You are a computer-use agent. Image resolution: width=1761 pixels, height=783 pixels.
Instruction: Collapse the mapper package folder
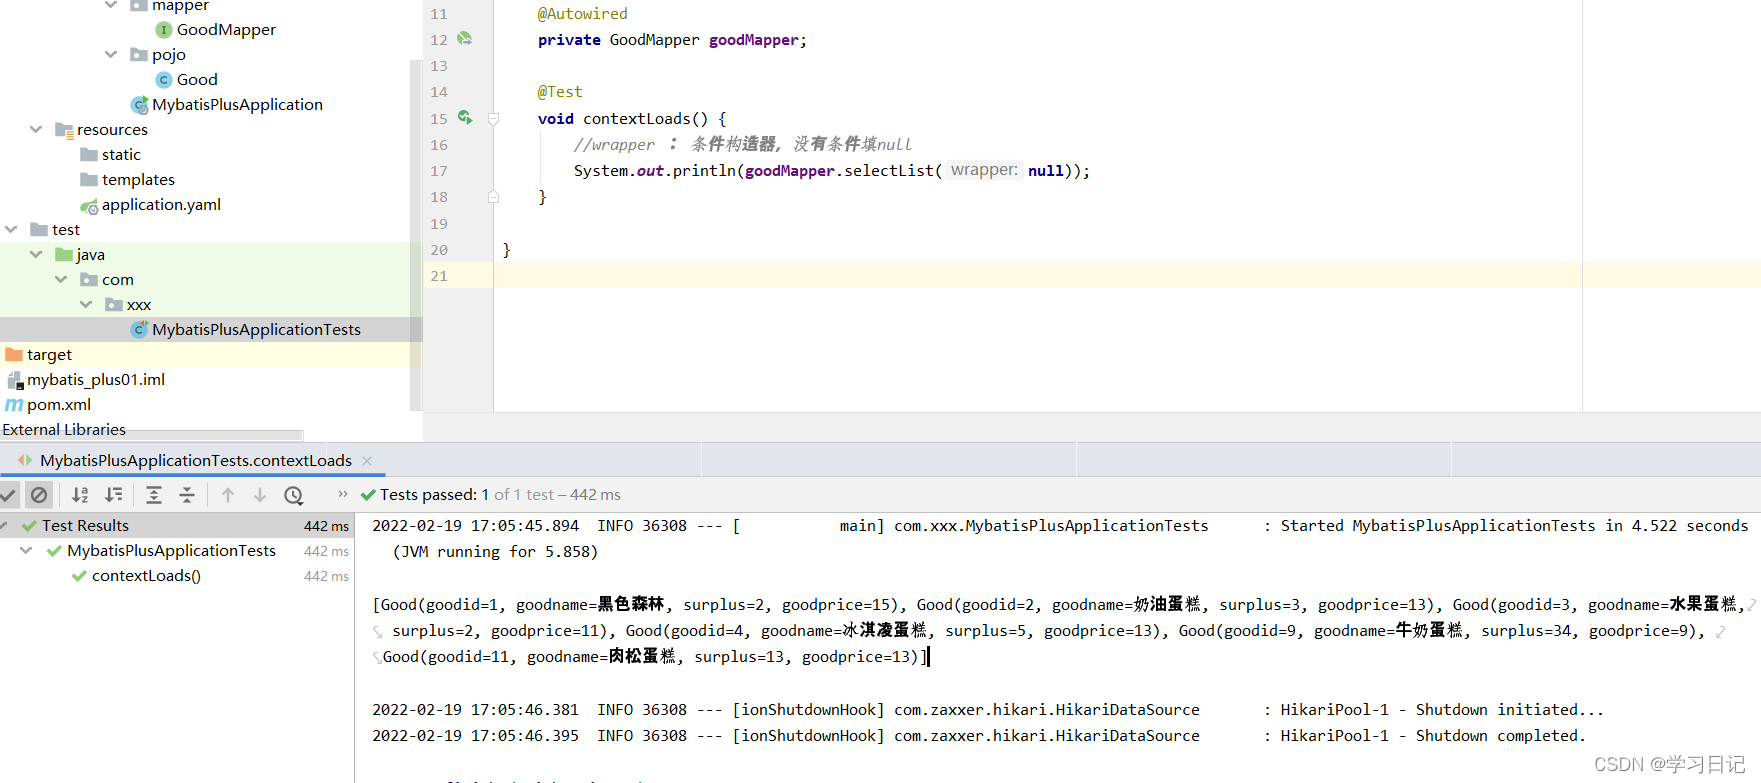[111, 5]
